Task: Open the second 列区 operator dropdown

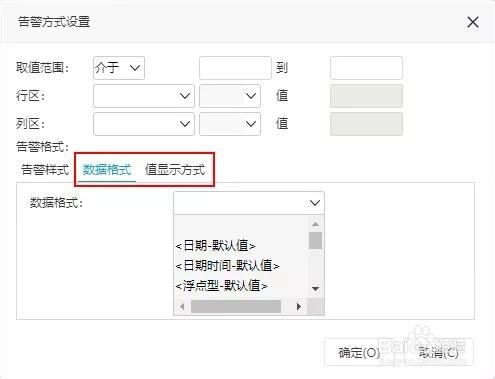Action: click(x=230, y=124)
